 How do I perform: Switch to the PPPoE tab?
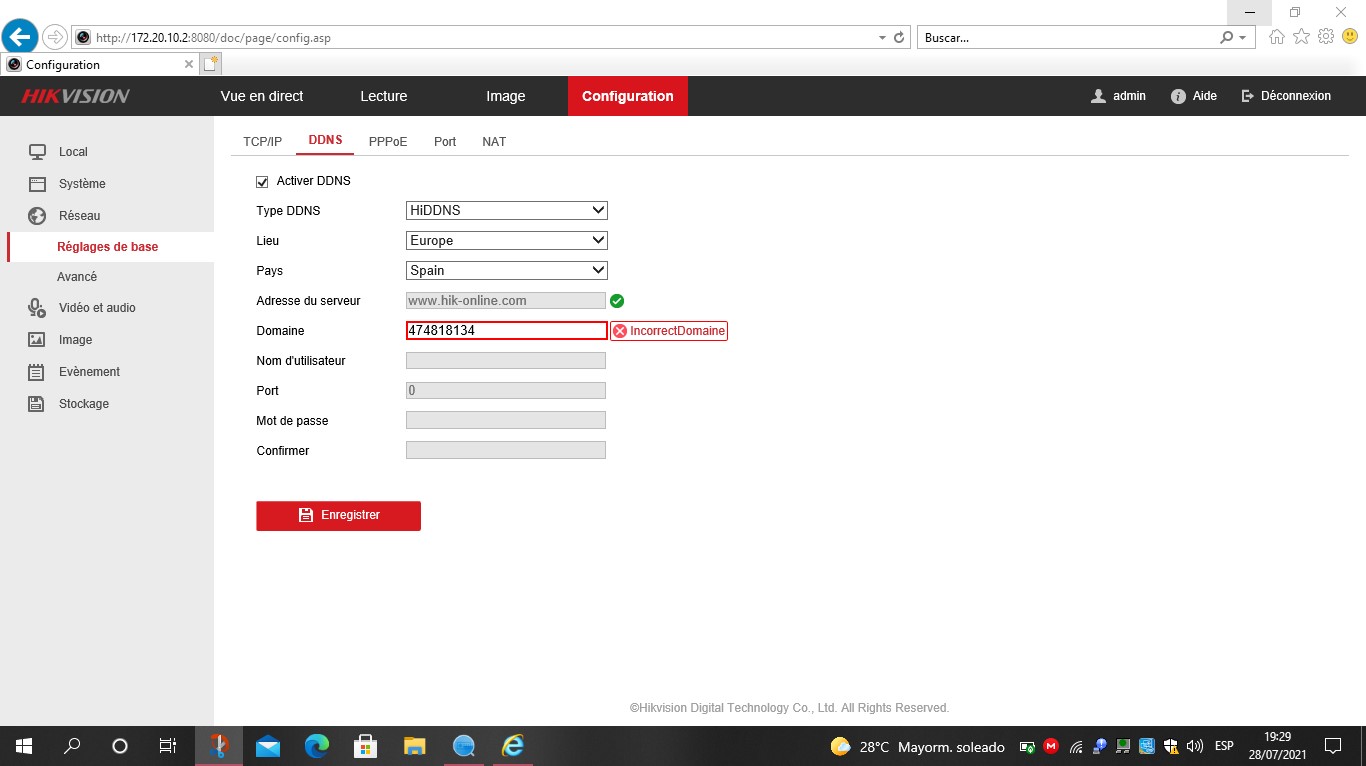[x=388, y=142]
